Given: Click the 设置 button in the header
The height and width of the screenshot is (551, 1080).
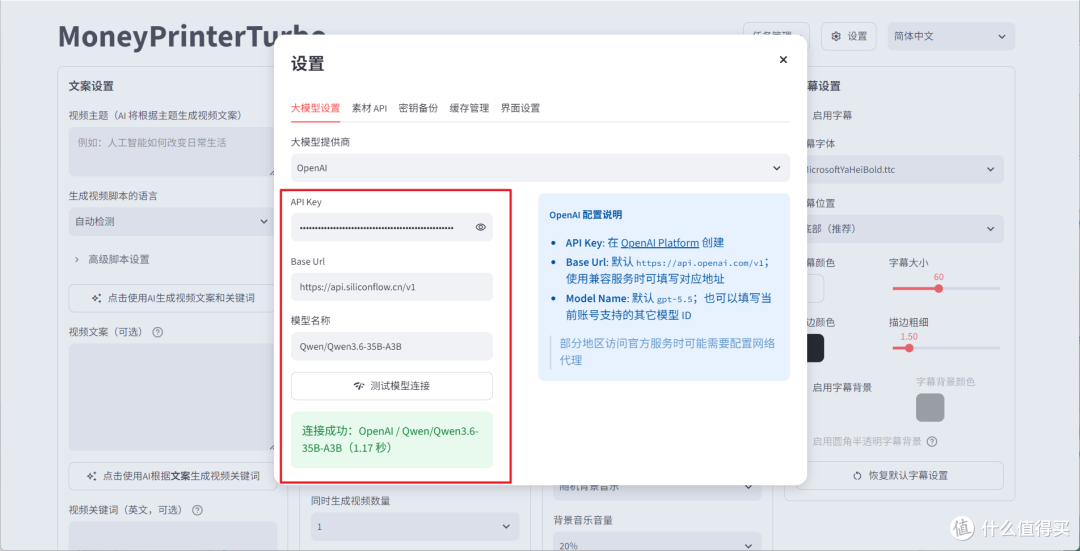Looking at the screenshot, I should [x=849, y=37].
